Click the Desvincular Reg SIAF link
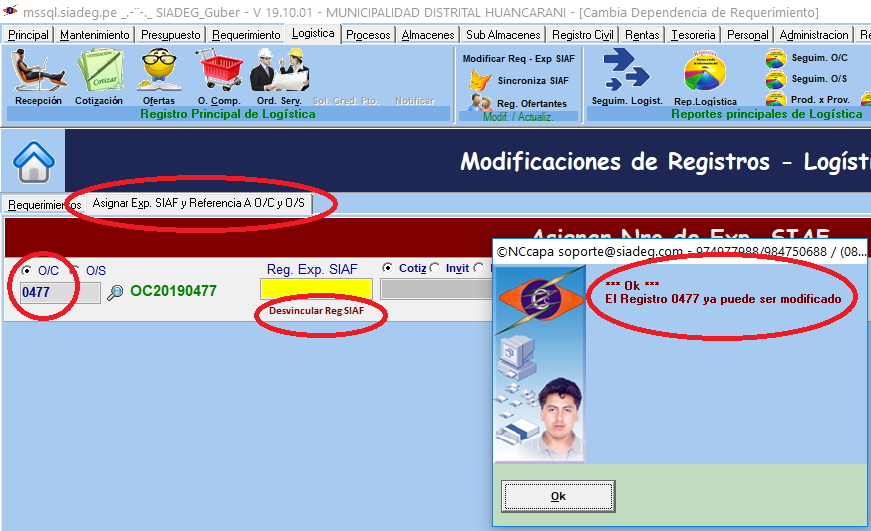 (317, 311)
